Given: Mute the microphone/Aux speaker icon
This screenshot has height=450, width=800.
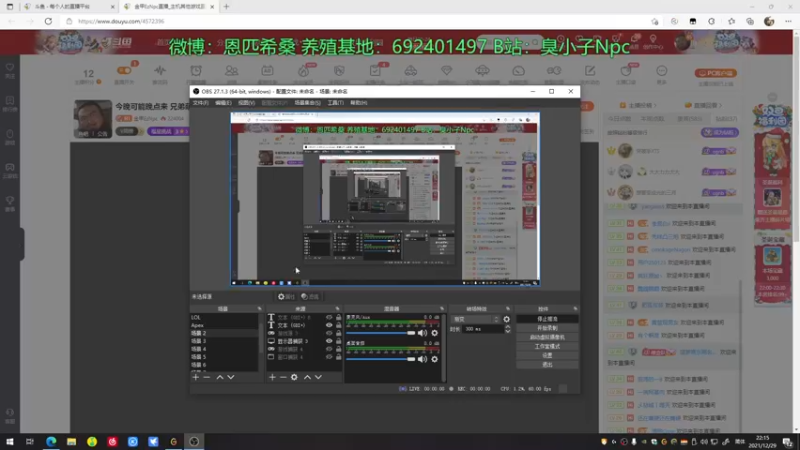Looking at the screenshot, I should [x=422, y=333].
